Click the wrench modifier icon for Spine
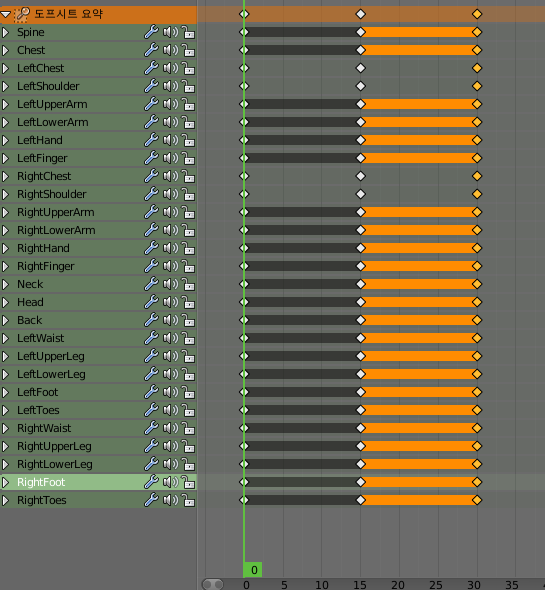 (151, 32)
